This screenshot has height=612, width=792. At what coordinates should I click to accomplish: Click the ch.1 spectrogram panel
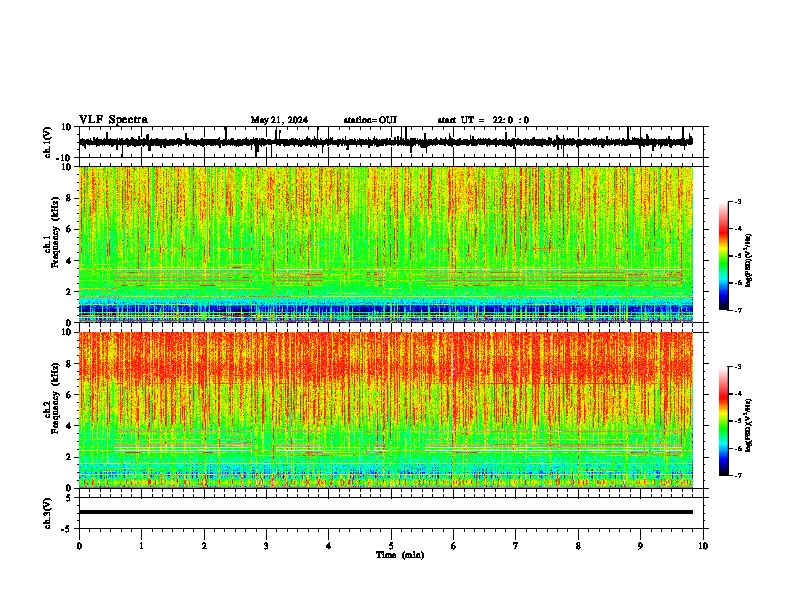point(386,244)
